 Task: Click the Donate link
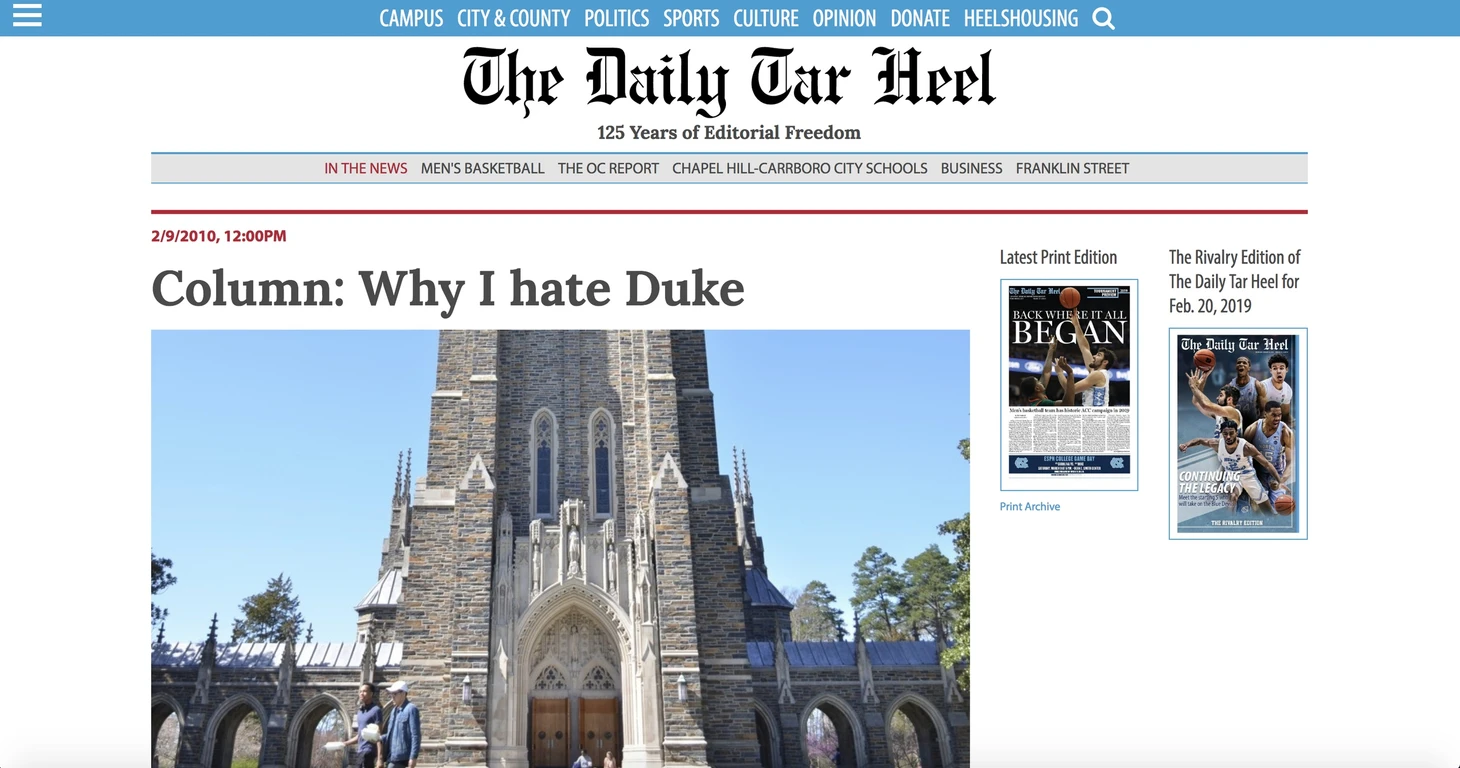point(920,18)
